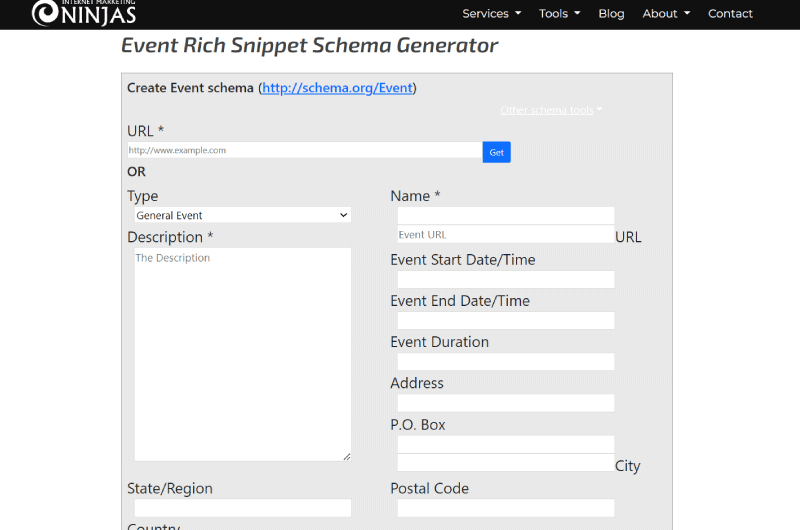Follow the schema.org/Event link
This screenshot has height=530, width=800.
tap(337, 88)
